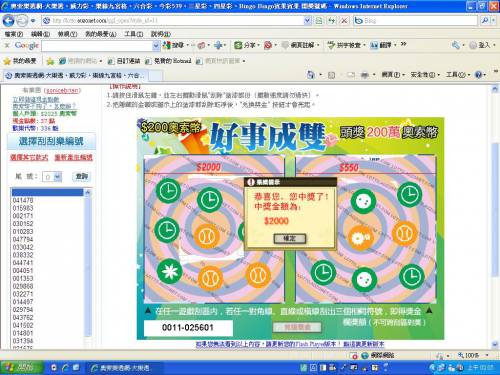Click the Flash Player update link below game
500x375 pixels.
pyautogui.click(x=290, y=344)
